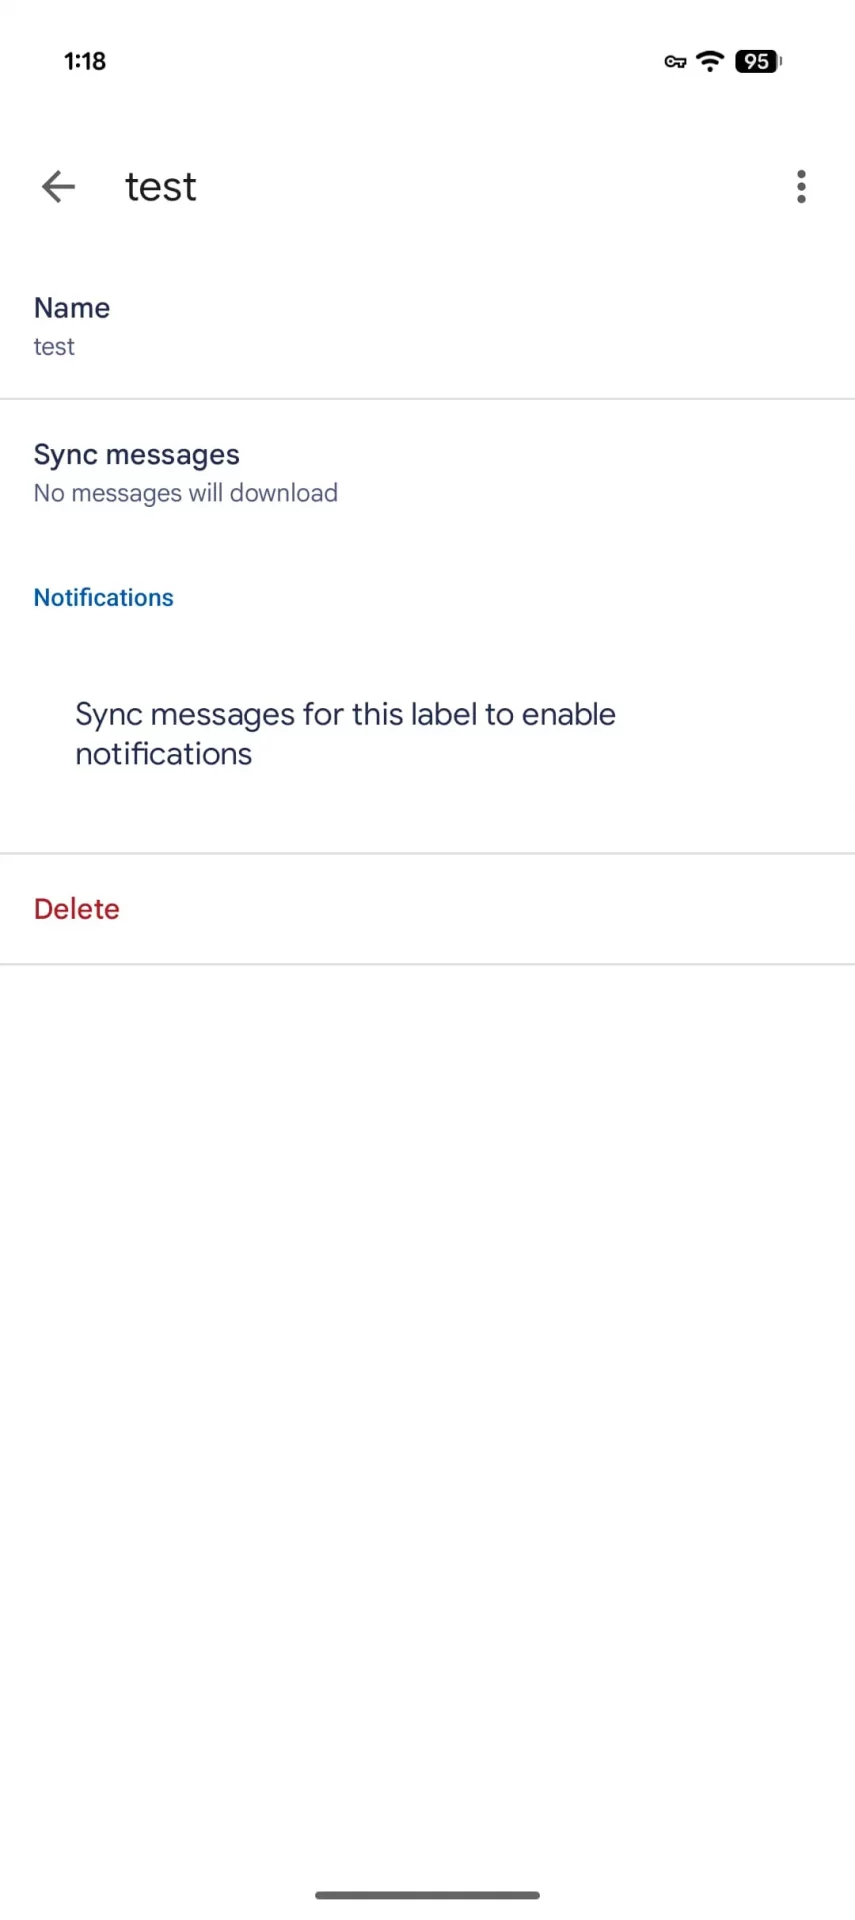
Task: Click the home gesture bar at bottom
Action: pyautogui.click(x=427, y=1895)
